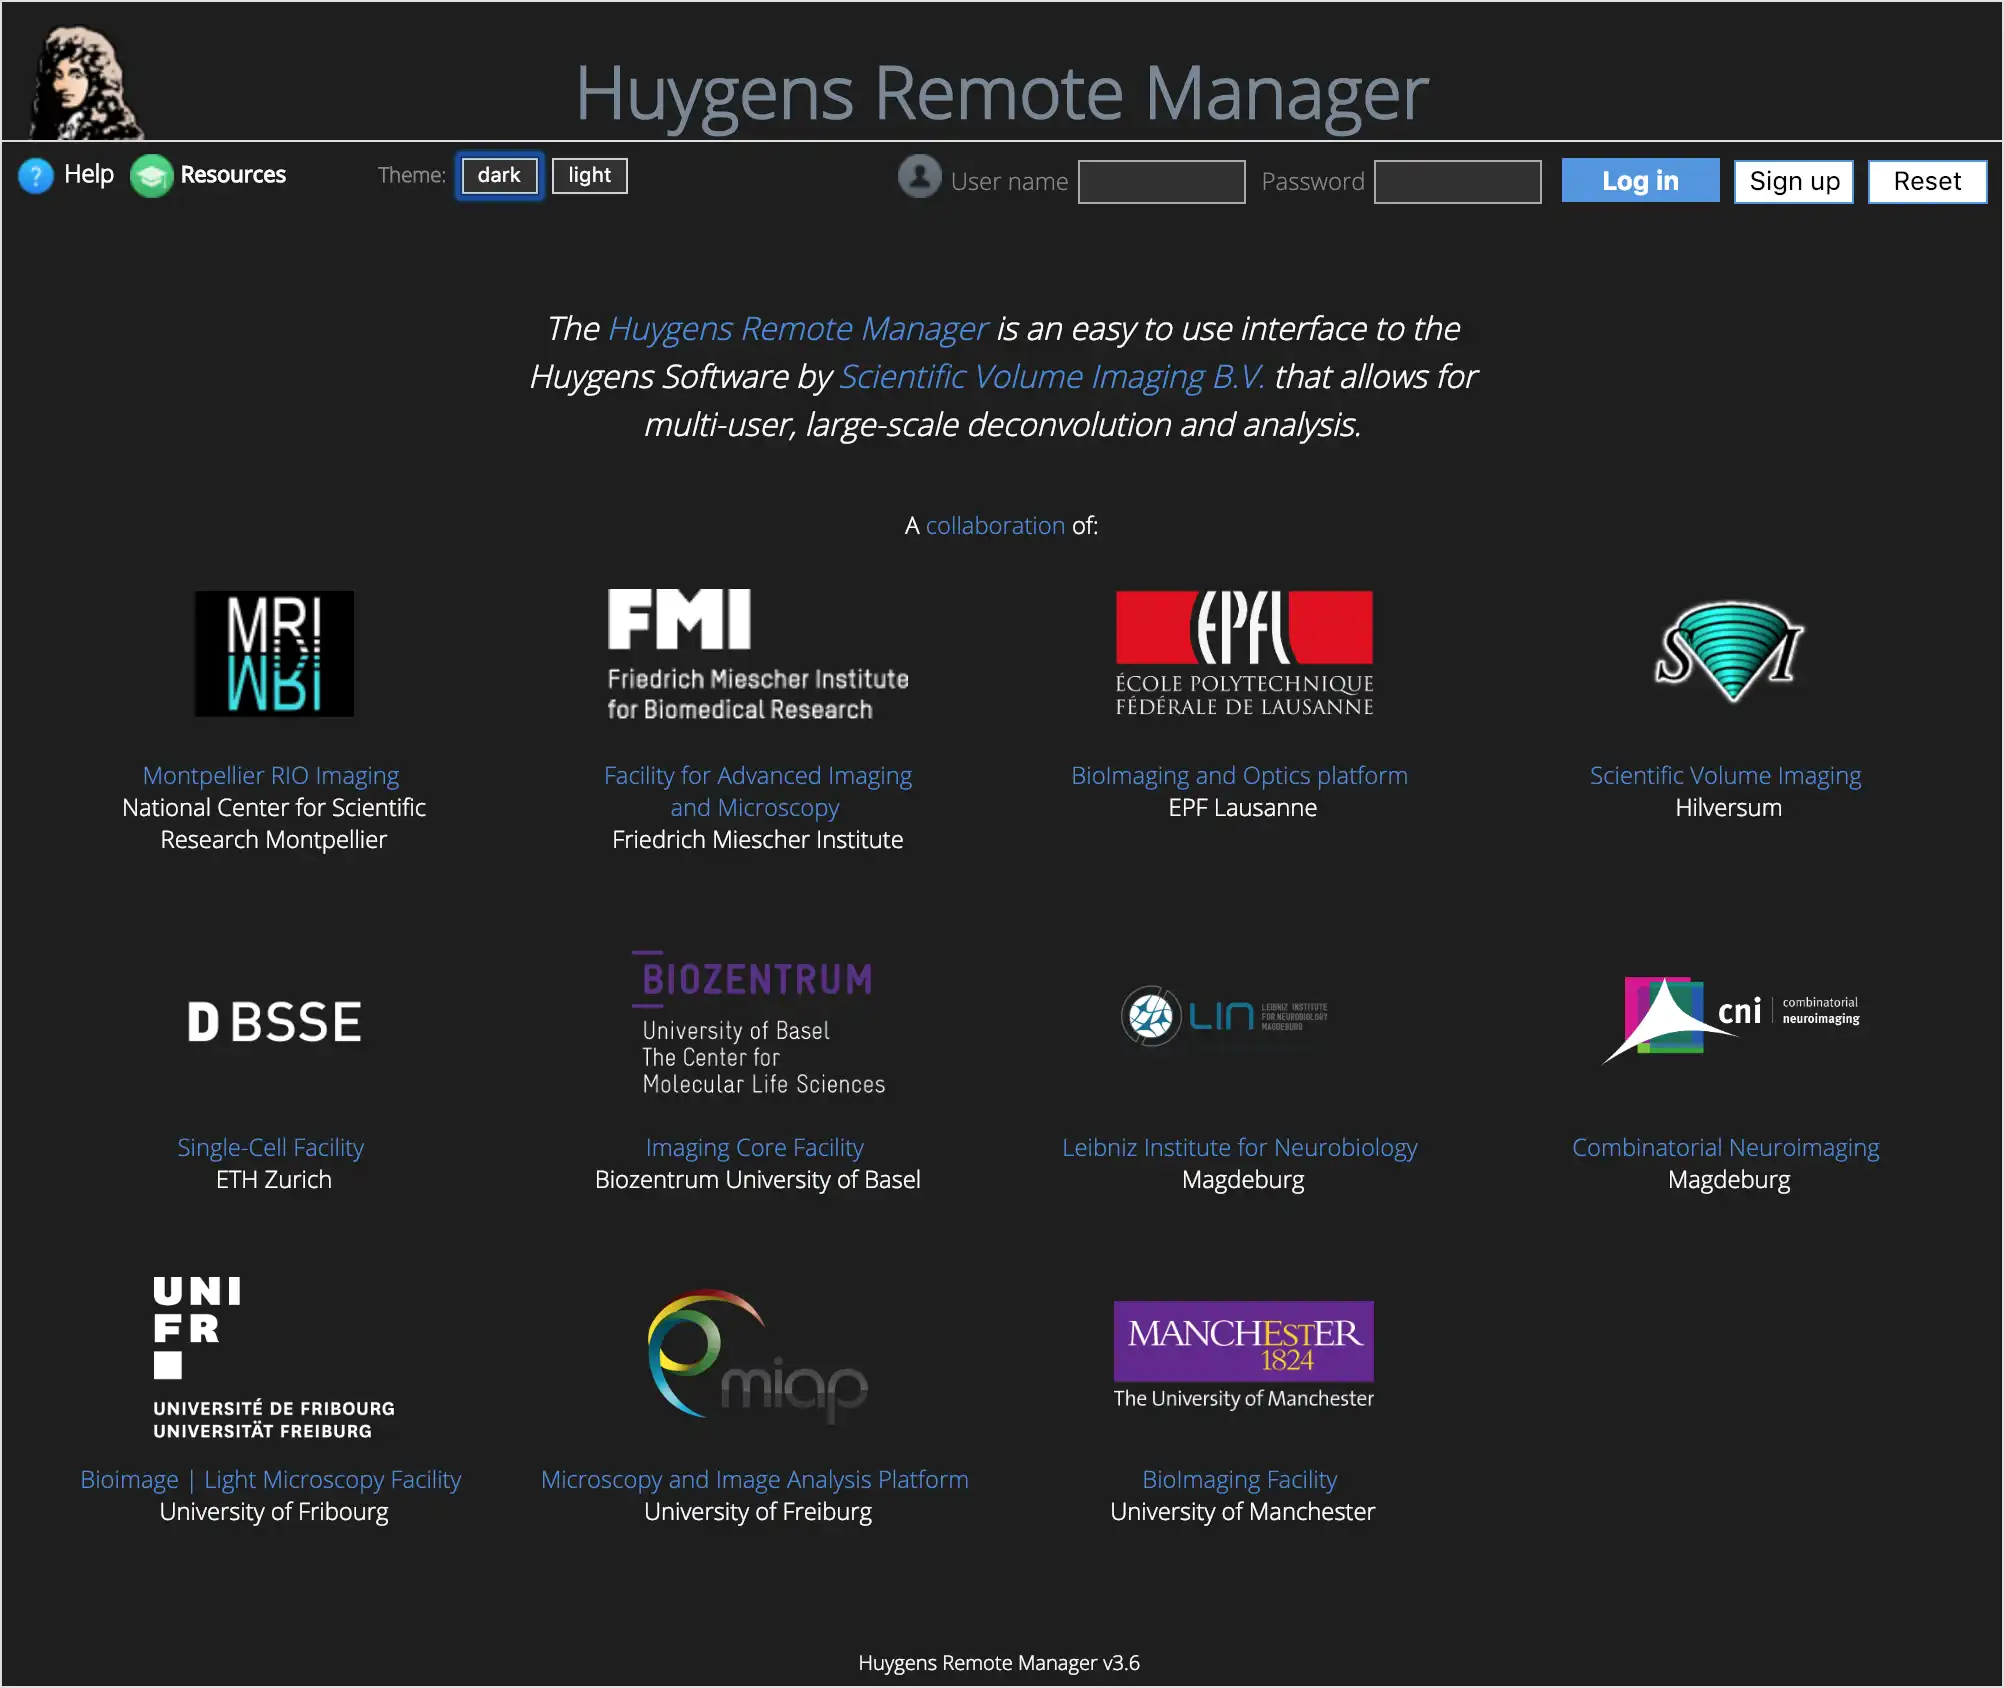Switch to the light theme

[x=589, y=175]
